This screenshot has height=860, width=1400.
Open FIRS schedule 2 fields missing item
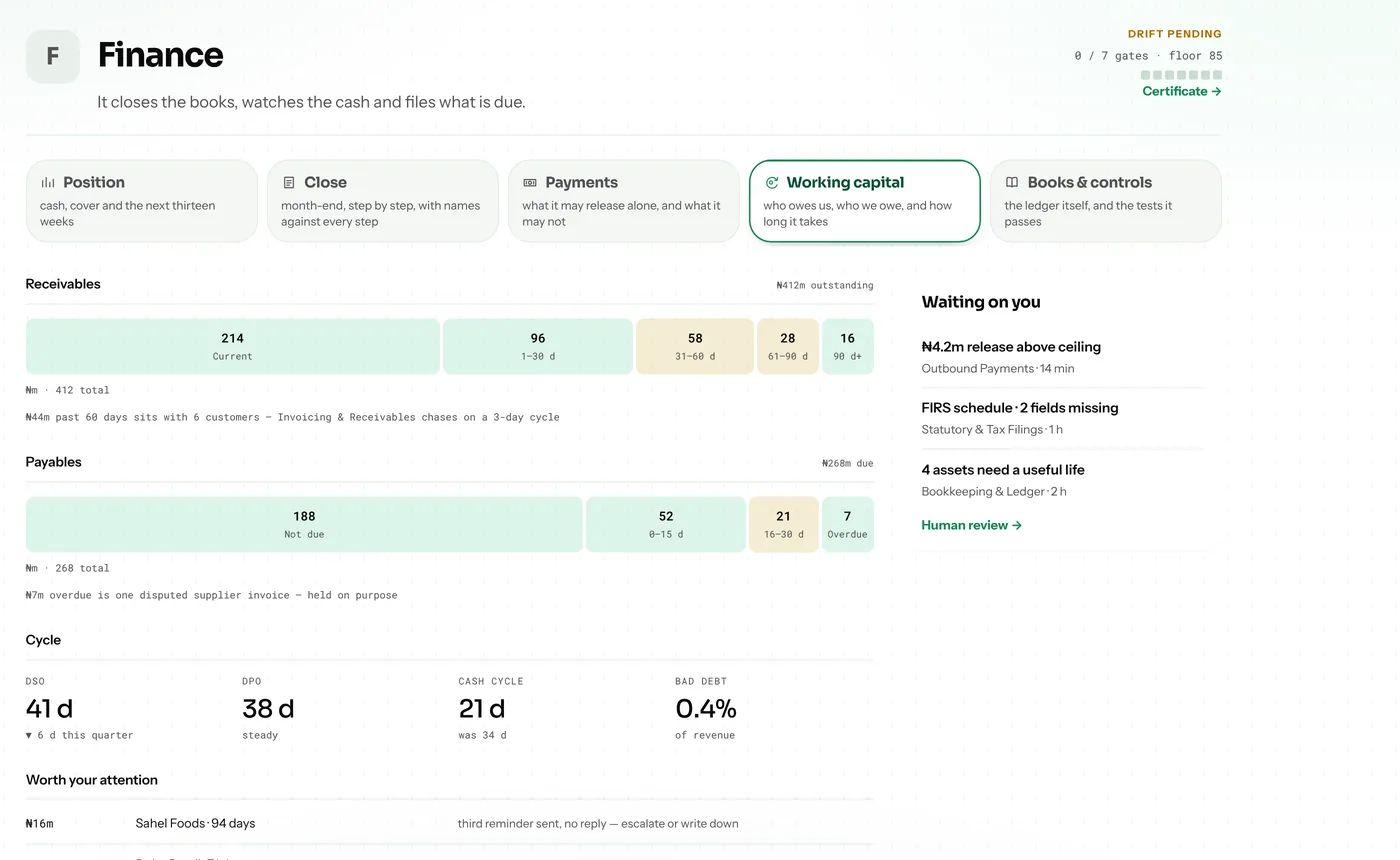1062,418
